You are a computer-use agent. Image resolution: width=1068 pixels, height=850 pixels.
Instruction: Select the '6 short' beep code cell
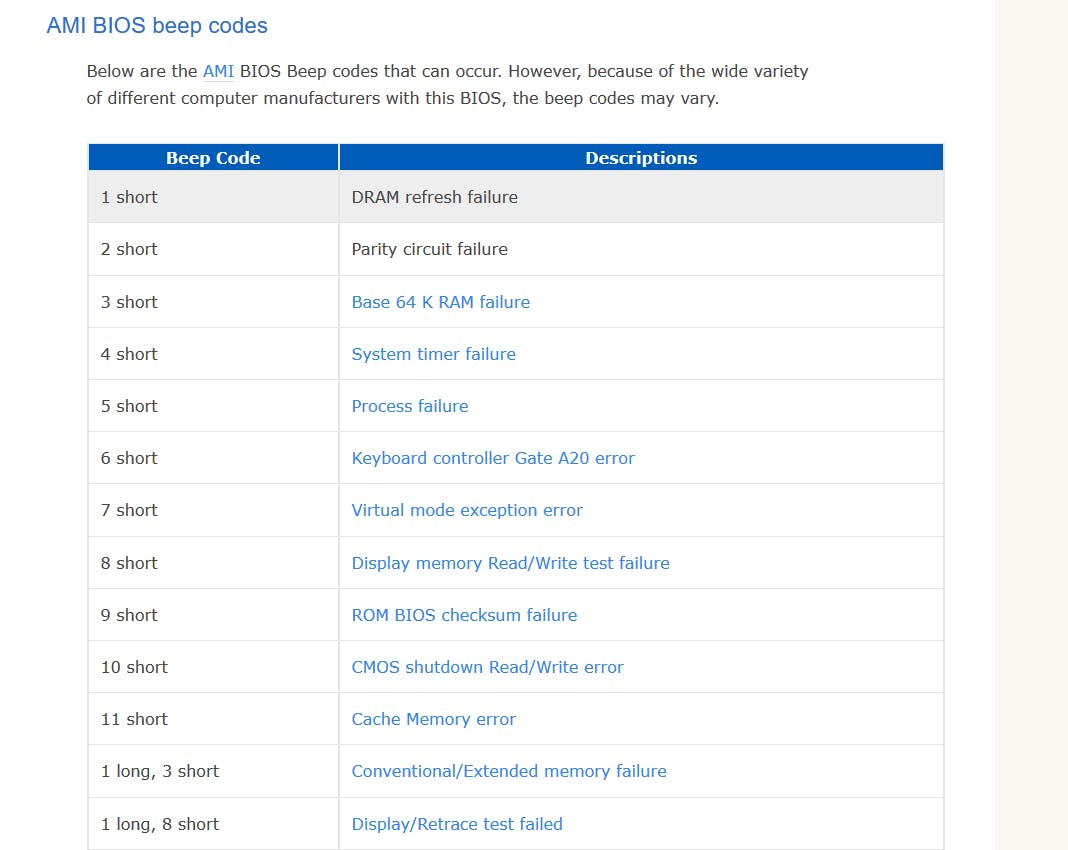tap(213, 458)
